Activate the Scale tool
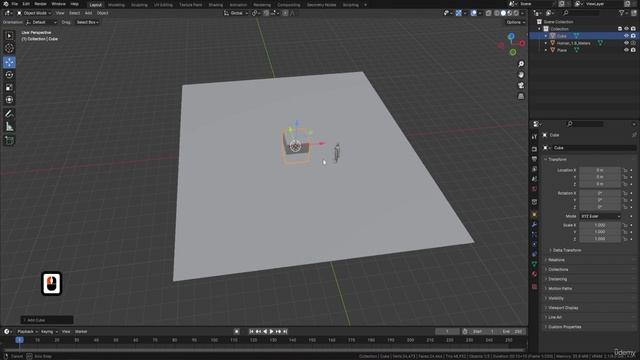640x360 pixels. pyautogui.click(x=9, y=87)
